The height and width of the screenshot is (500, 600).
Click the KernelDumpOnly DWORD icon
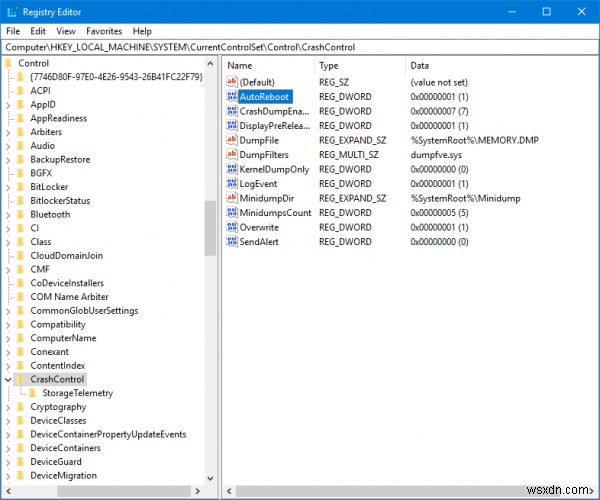232,169
